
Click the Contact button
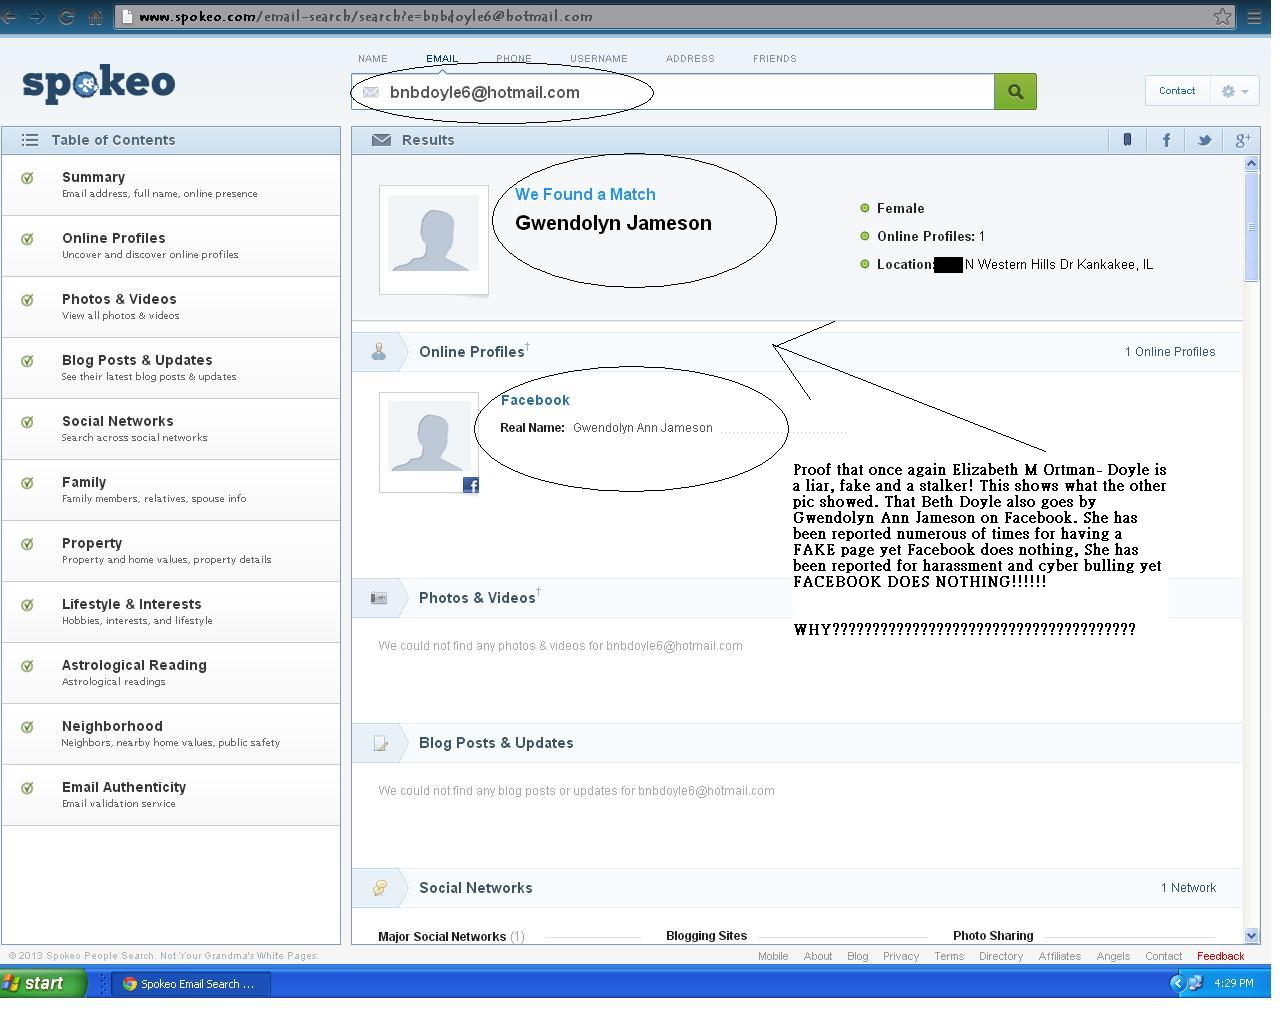coord(1177,91)
